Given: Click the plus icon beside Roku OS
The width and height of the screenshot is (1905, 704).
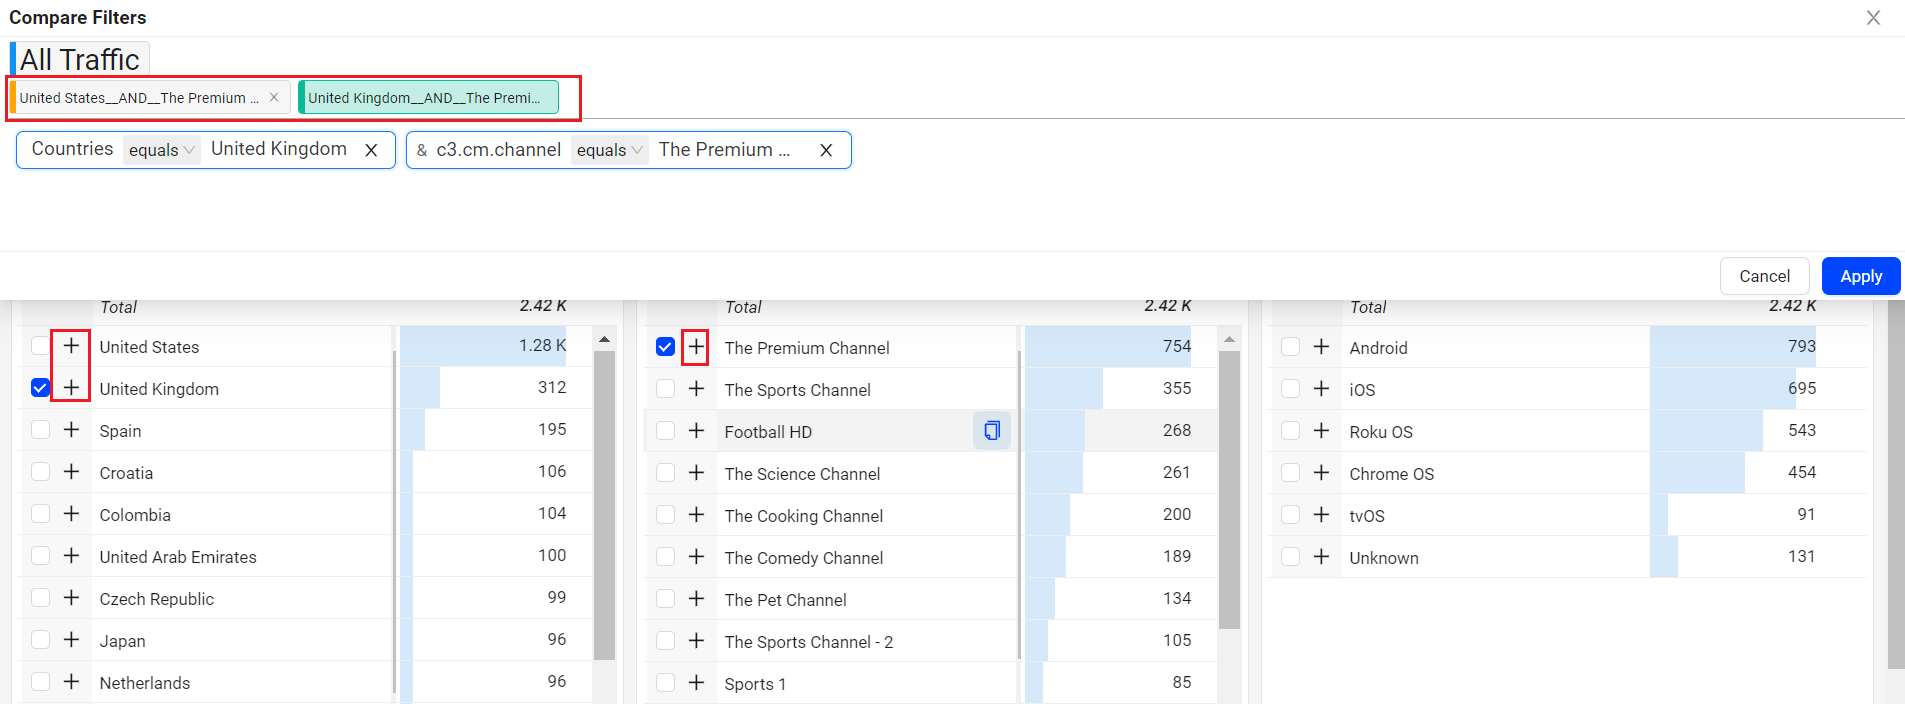Looking at the screenshot, I should coord(1321,431).
